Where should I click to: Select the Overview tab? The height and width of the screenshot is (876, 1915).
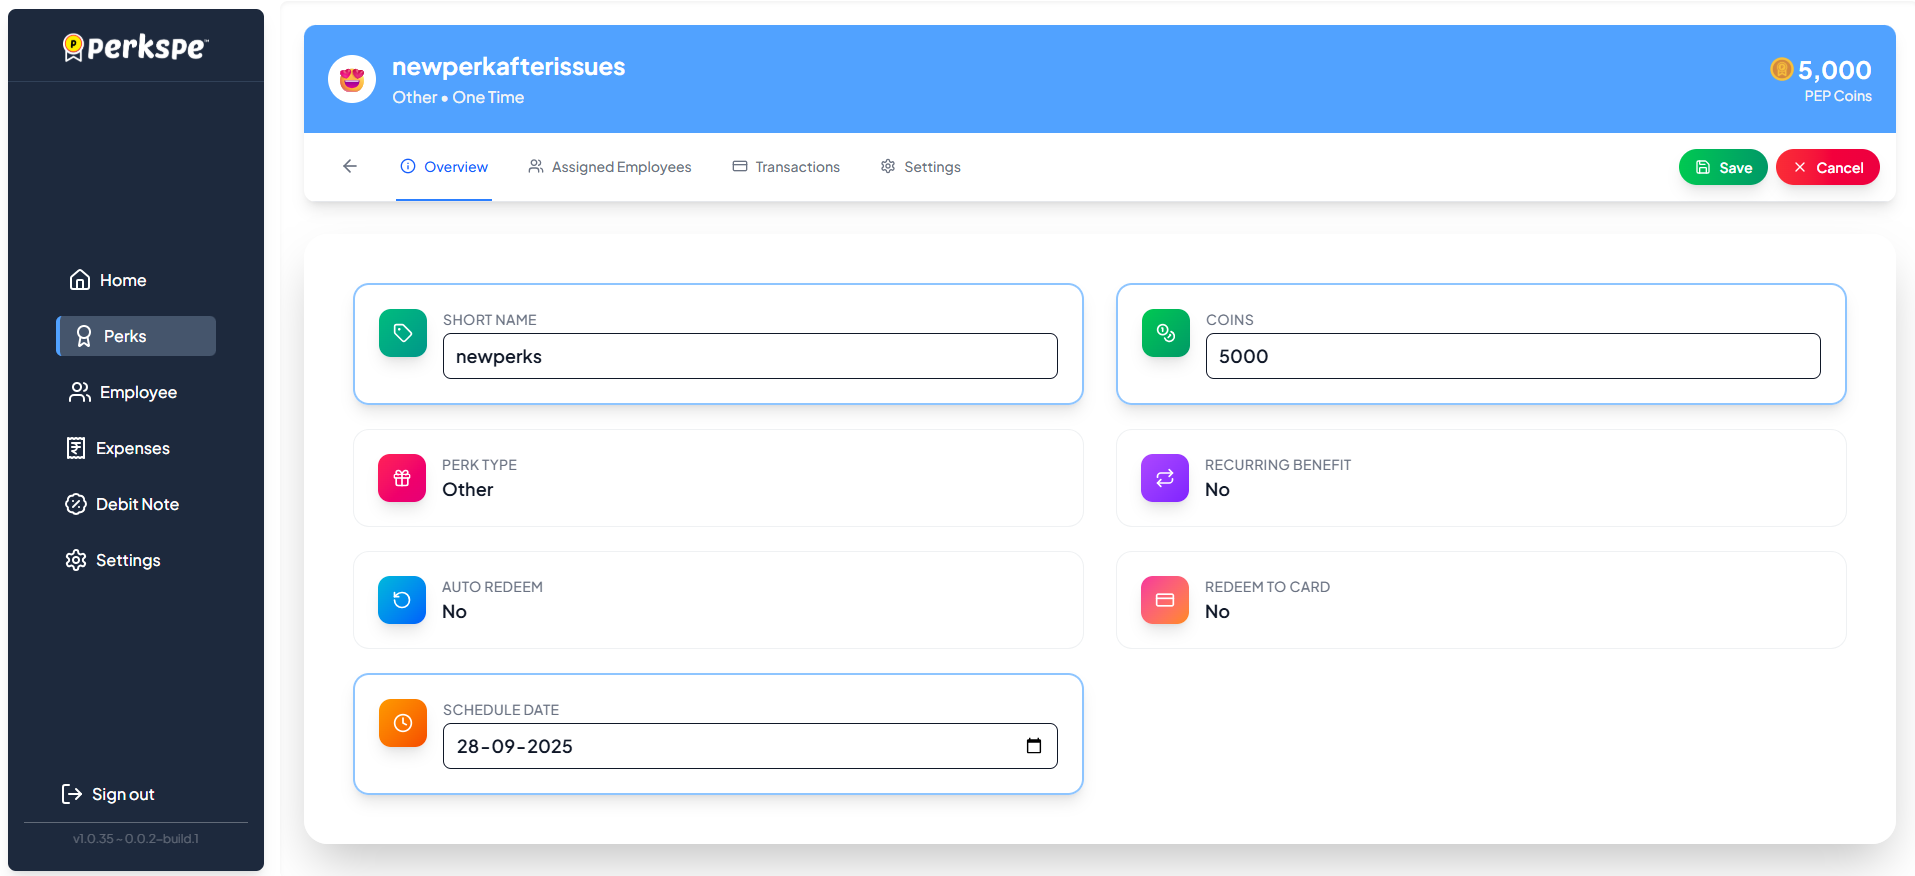tap(444, 167)
